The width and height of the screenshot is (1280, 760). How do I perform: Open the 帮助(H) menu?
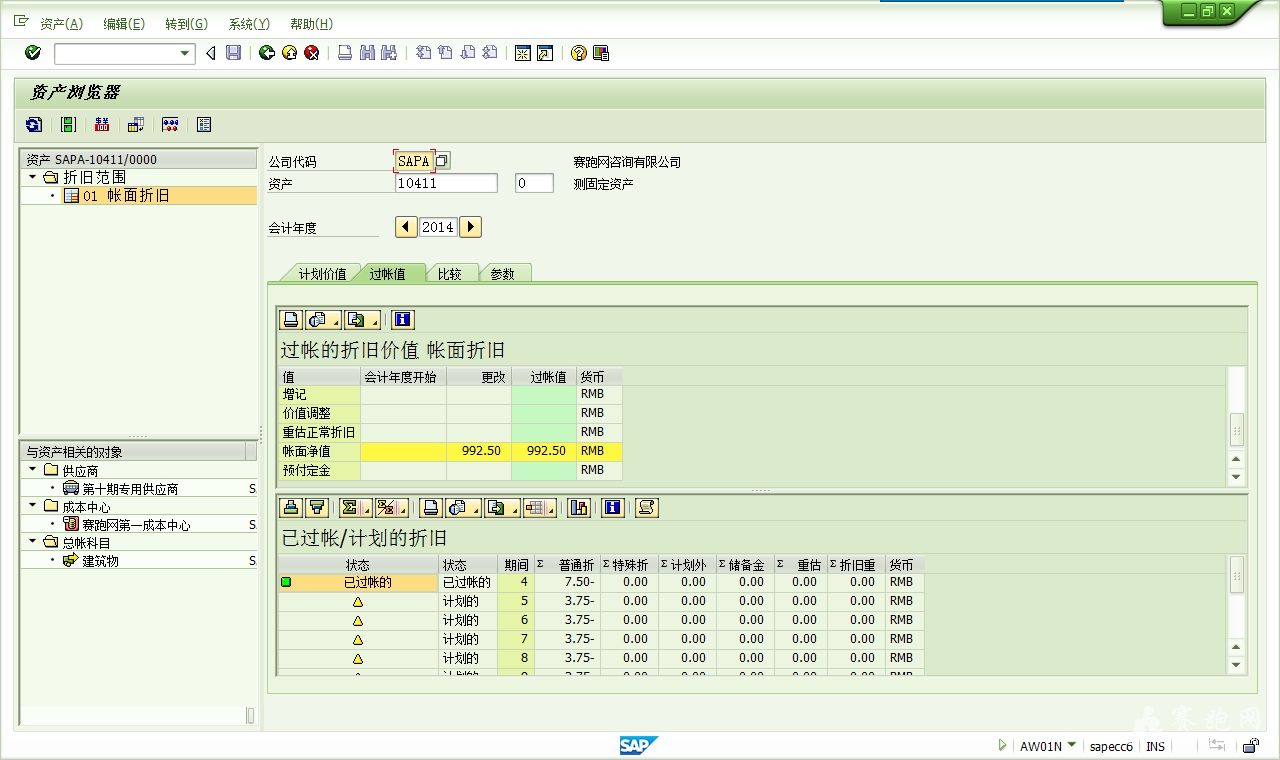[x=311, y=24]
